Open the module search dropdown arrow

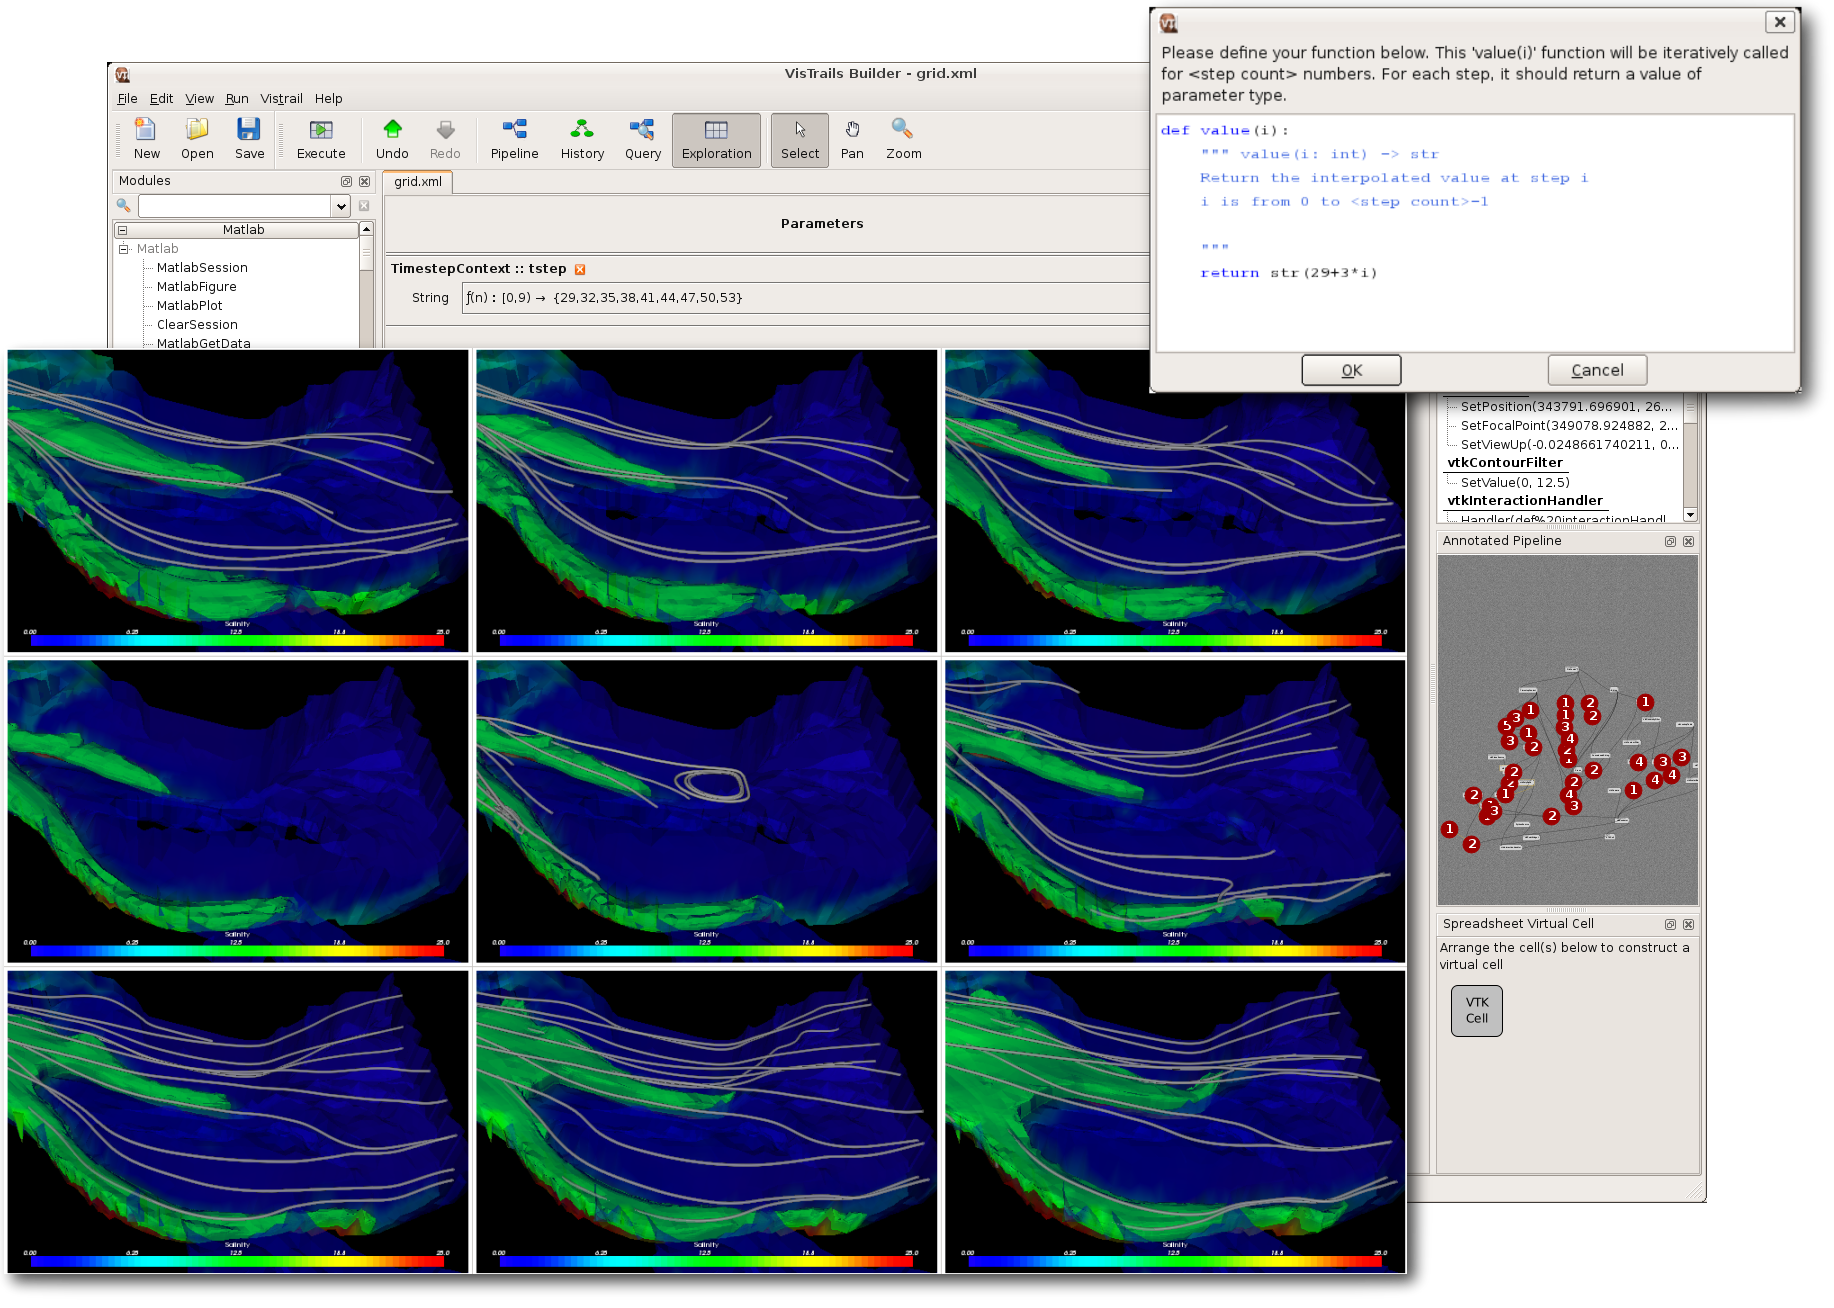[x=341, y=206]
